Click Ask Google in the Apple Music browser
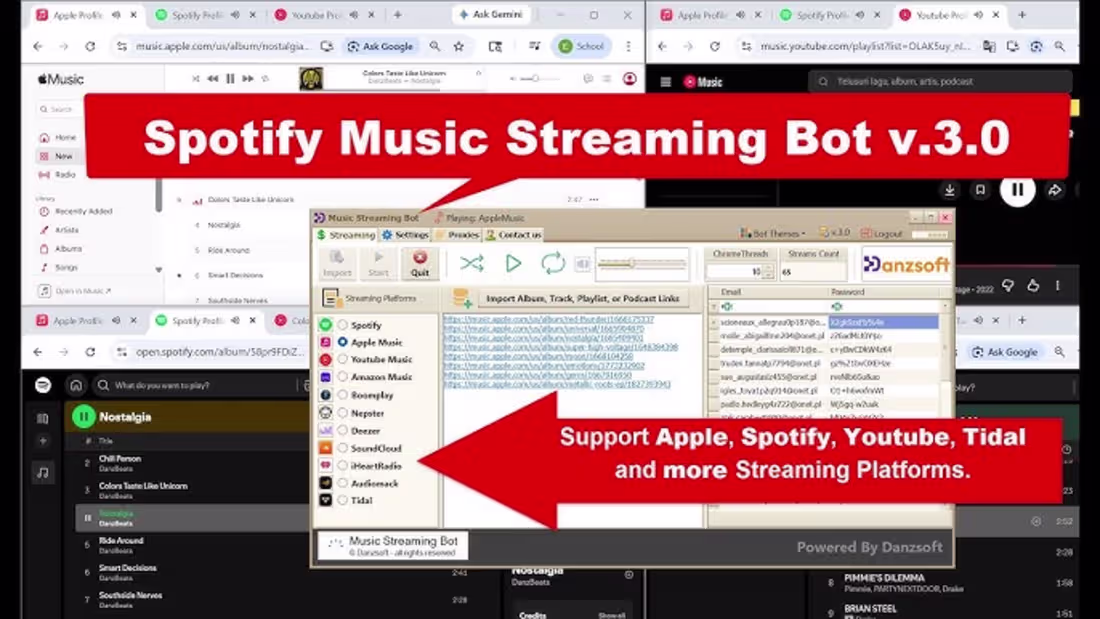1100x619 pixels. point(380,46)
